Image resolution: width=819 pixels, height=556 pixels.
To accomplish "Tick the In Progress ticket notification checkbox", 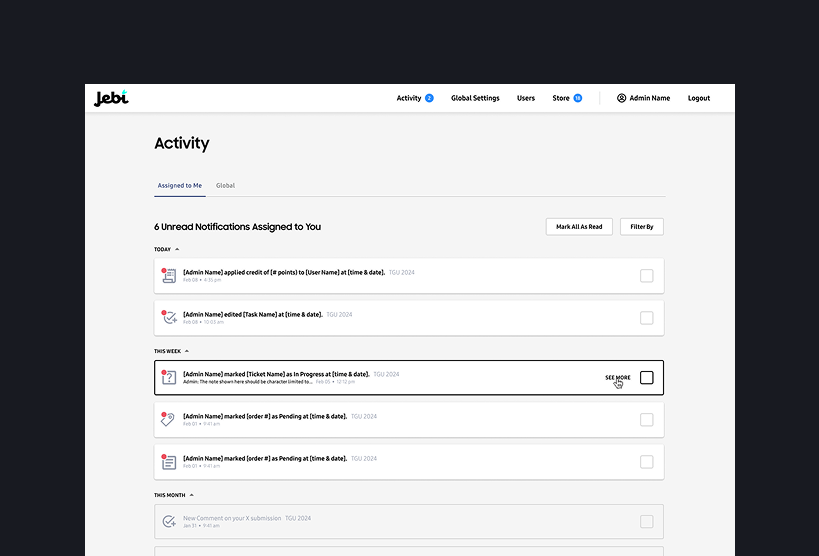I will click(x=646, y=377).
